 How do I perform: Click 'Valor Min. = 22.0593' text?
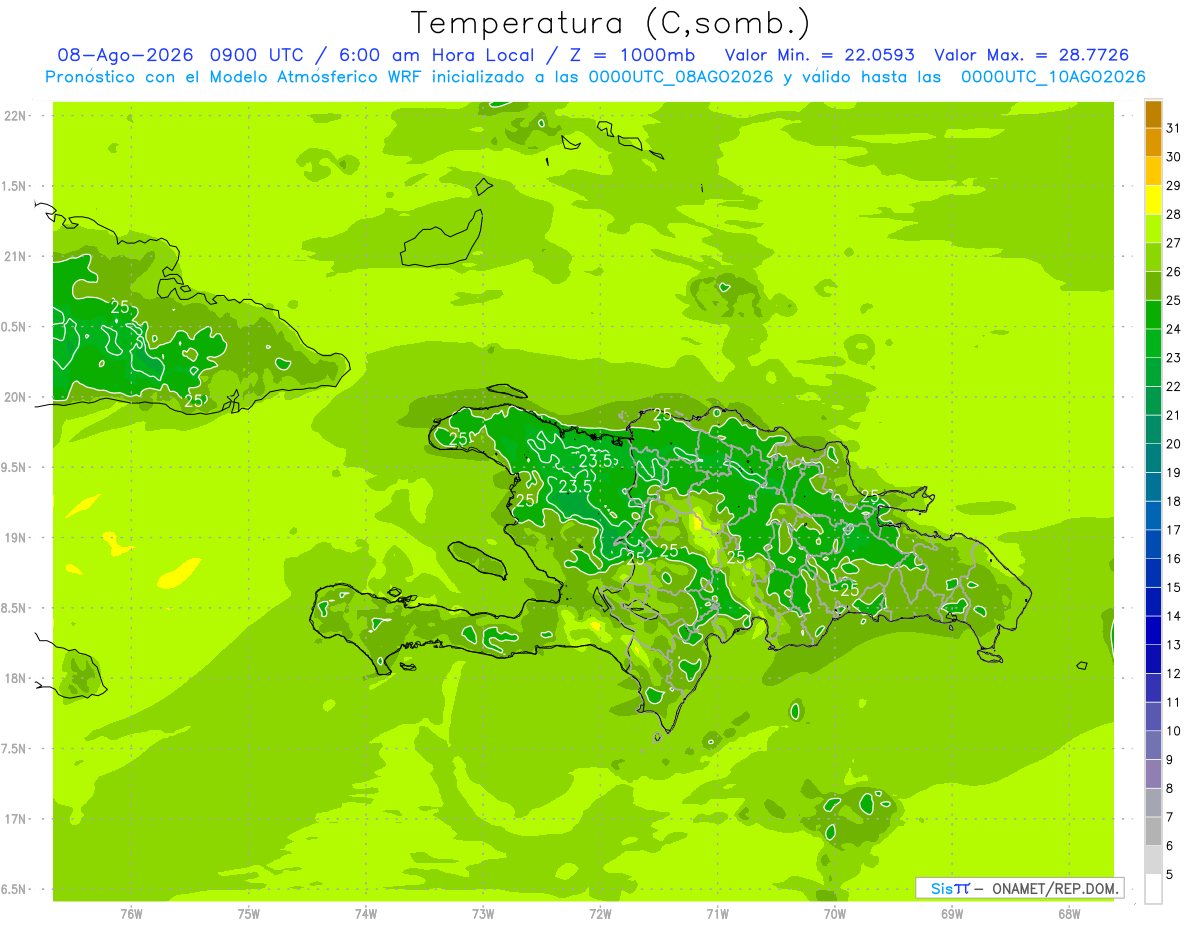click(820, 55)
